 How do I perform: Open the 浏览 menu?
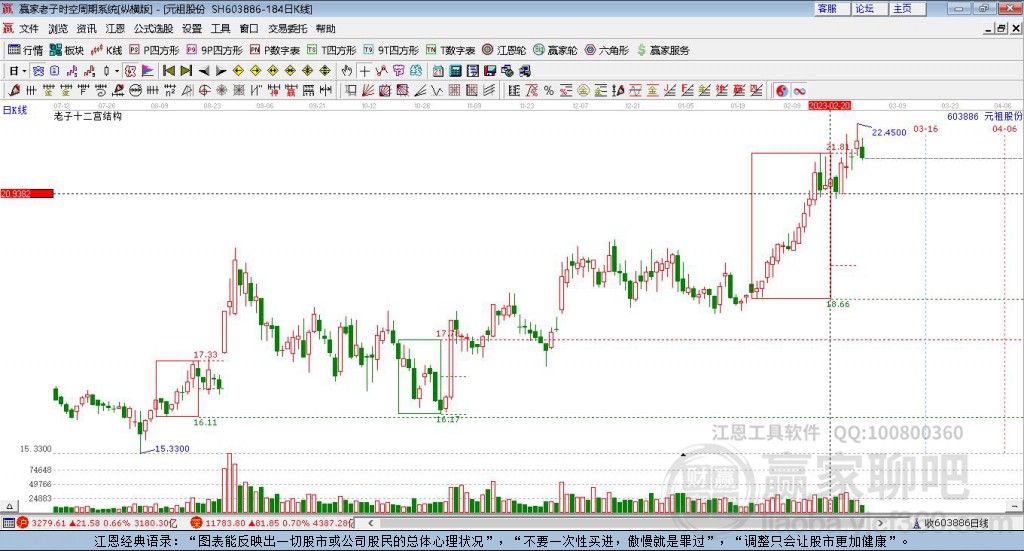tap(57, 29)
